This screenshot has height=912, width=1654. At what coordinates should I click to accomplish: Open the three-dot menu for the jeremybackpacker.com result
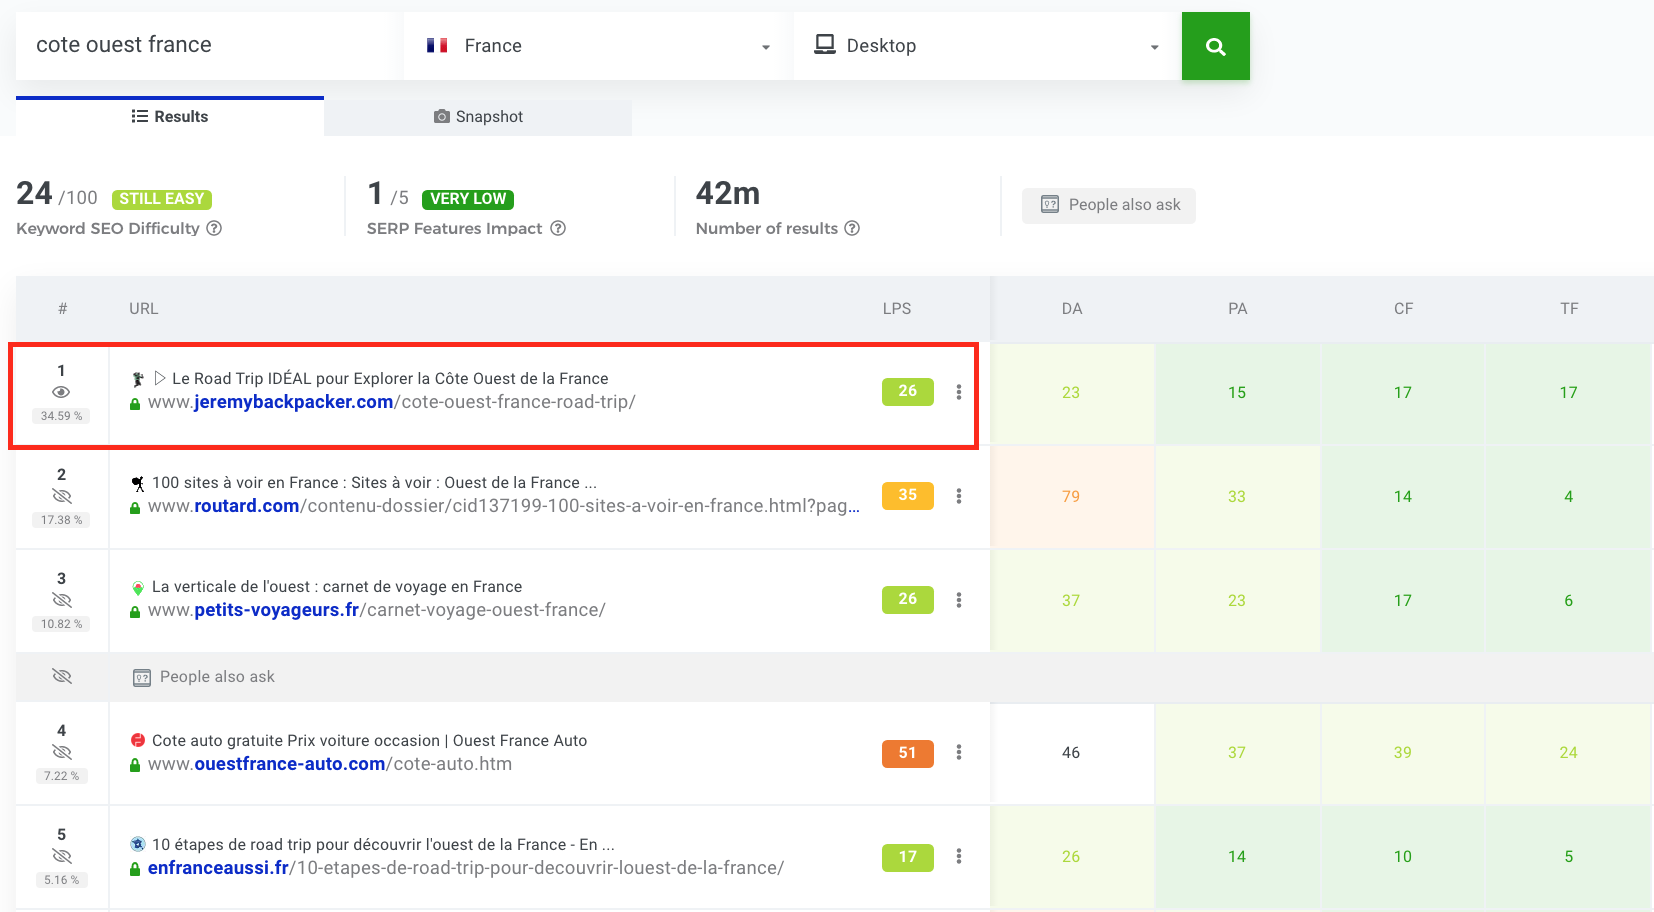[958, 392]
